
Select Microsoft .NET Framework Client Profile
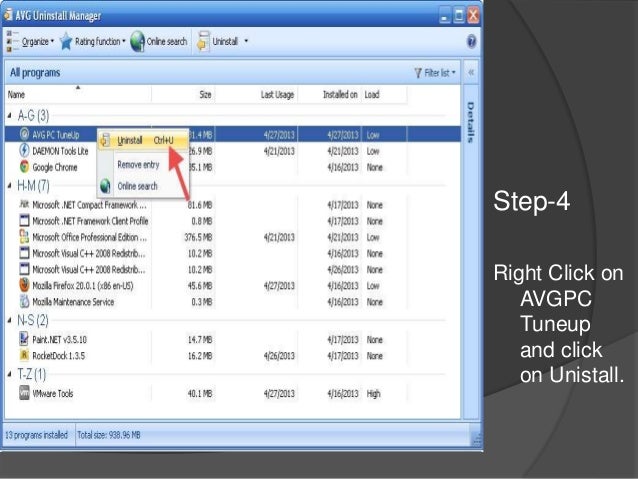pos(90,221)
